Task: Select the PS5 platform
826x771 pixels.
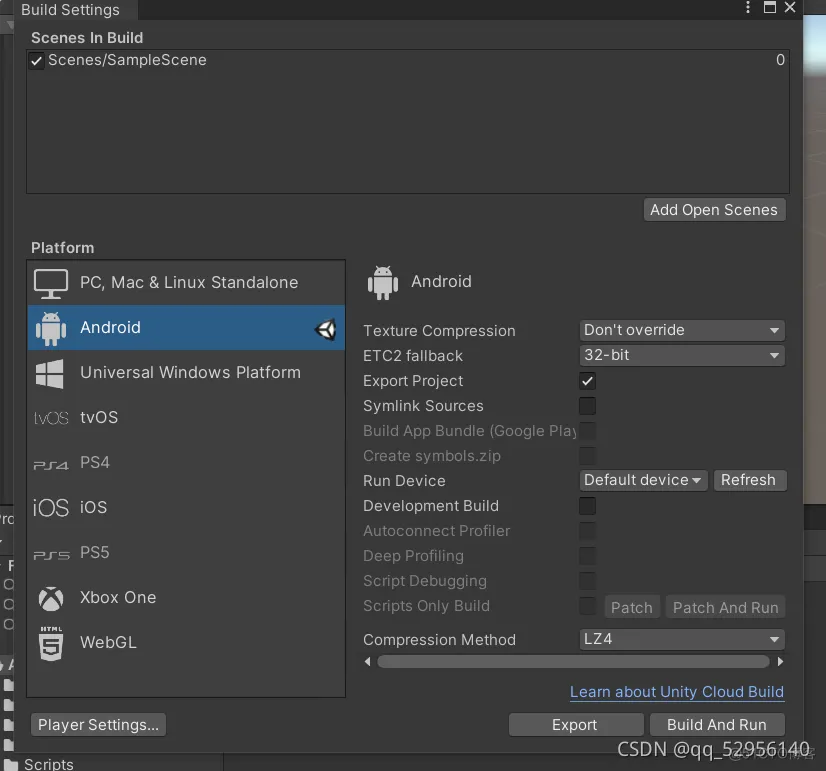Action: [186, 553]
